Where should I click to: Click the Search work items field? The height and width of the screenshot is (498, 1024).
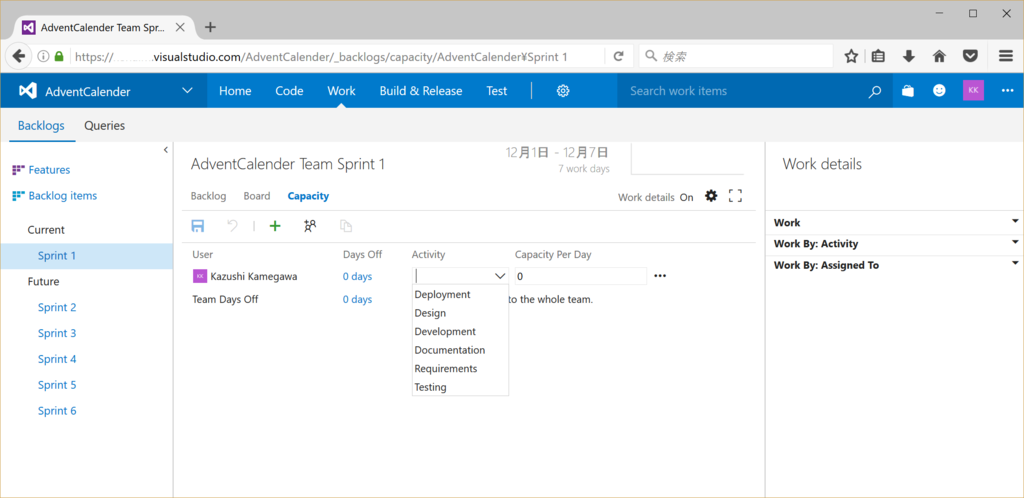(x=741, y=91)
